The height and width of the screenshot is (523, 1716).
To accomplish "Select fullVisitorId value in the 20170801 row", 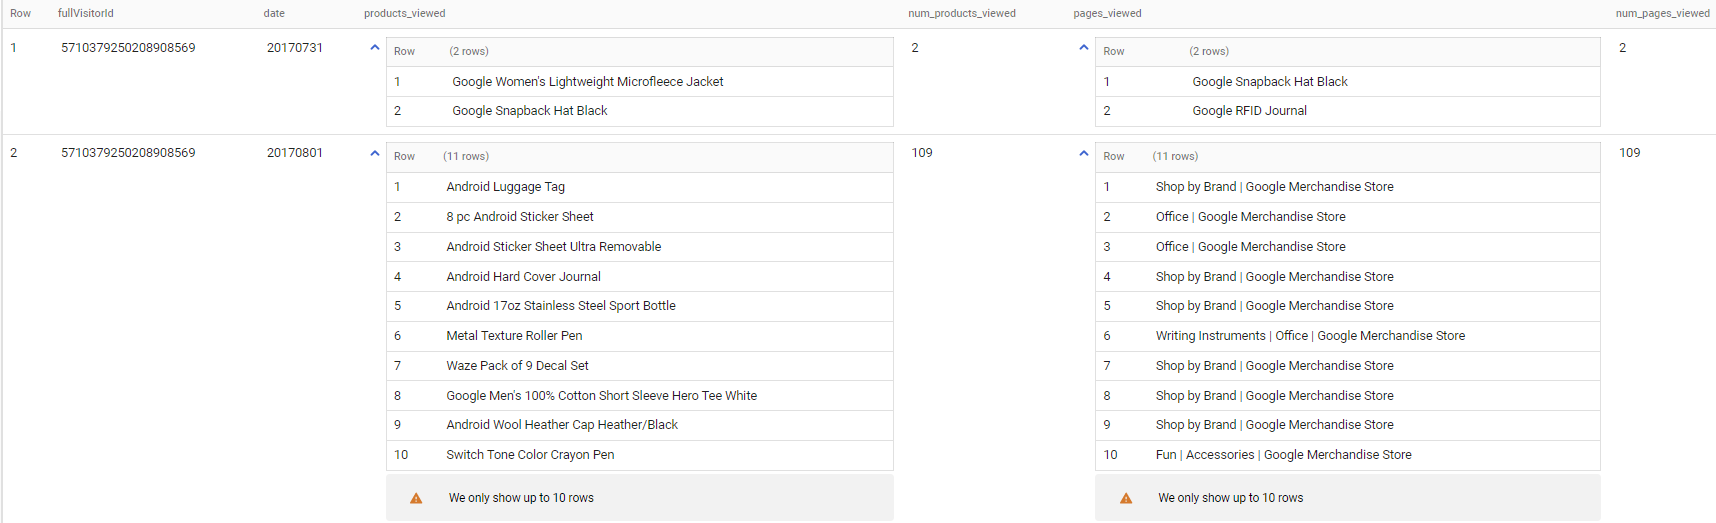I will click(128, 153).
